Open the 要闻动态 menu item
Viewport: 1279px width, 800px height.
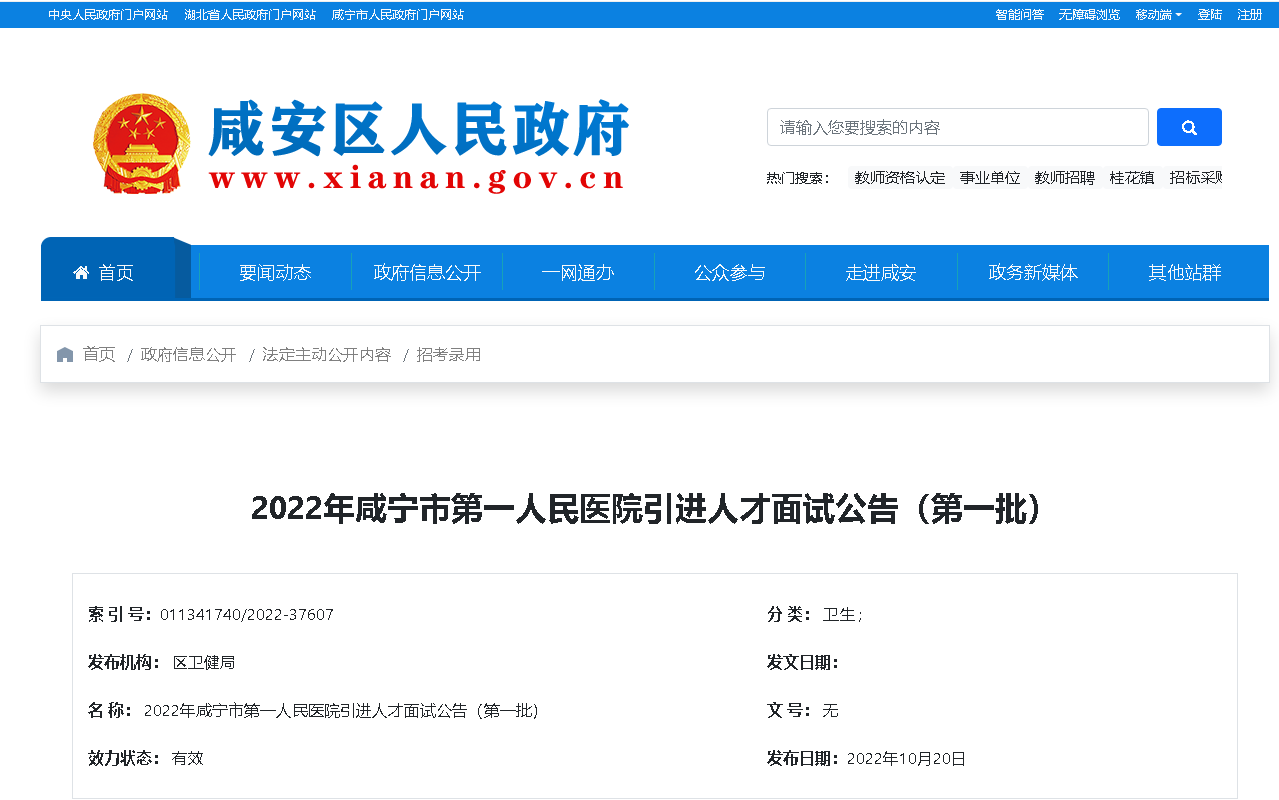[x=275, y=272]
